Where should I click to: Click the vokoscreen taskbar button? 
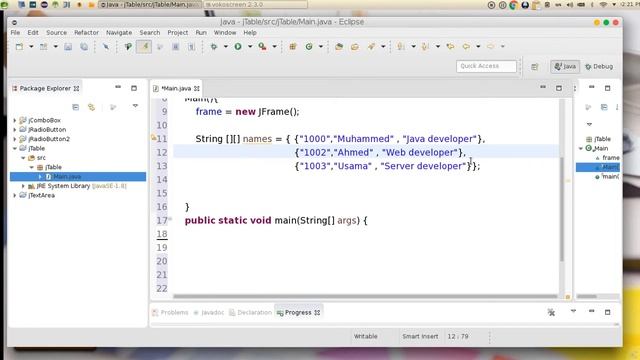[x=255, y=4]
